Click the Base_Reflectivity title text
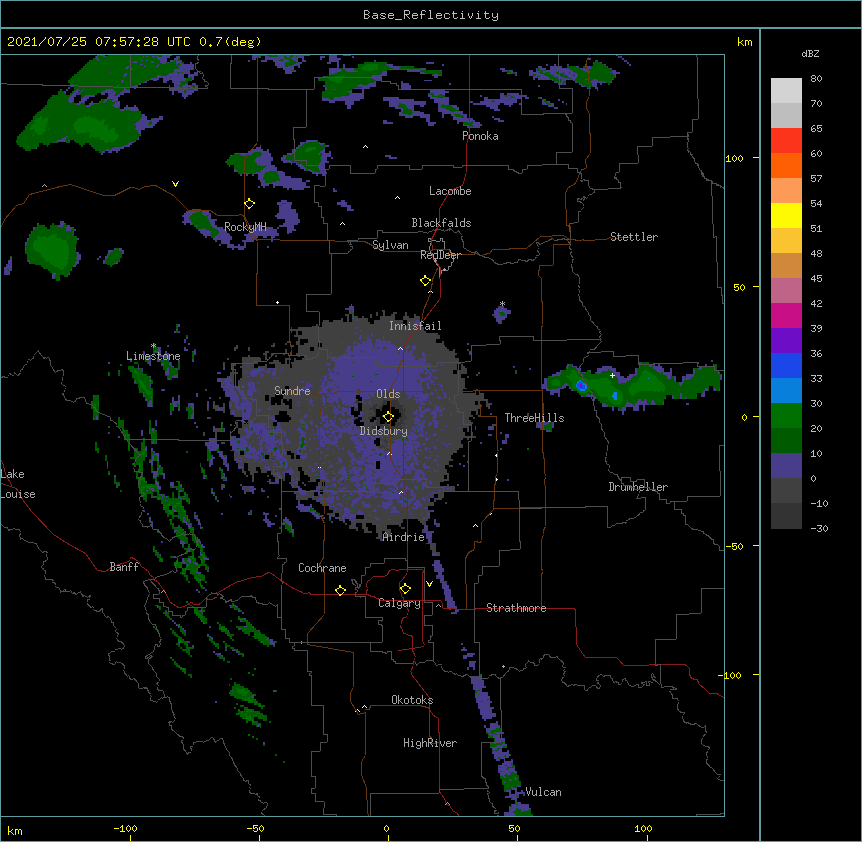Viewport: 862px width, 842px height. (x=431, y=15)
